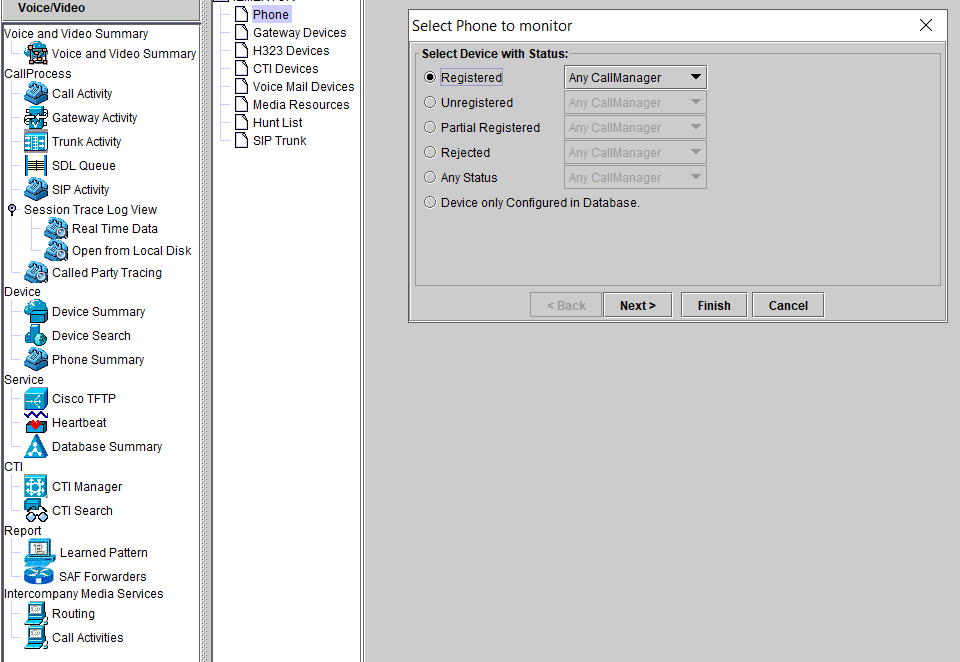Image resolution: width=960 pixels, height=662 pixels.
Task: Select Device only Configured in Database option
Action: [x=430, y=202]
